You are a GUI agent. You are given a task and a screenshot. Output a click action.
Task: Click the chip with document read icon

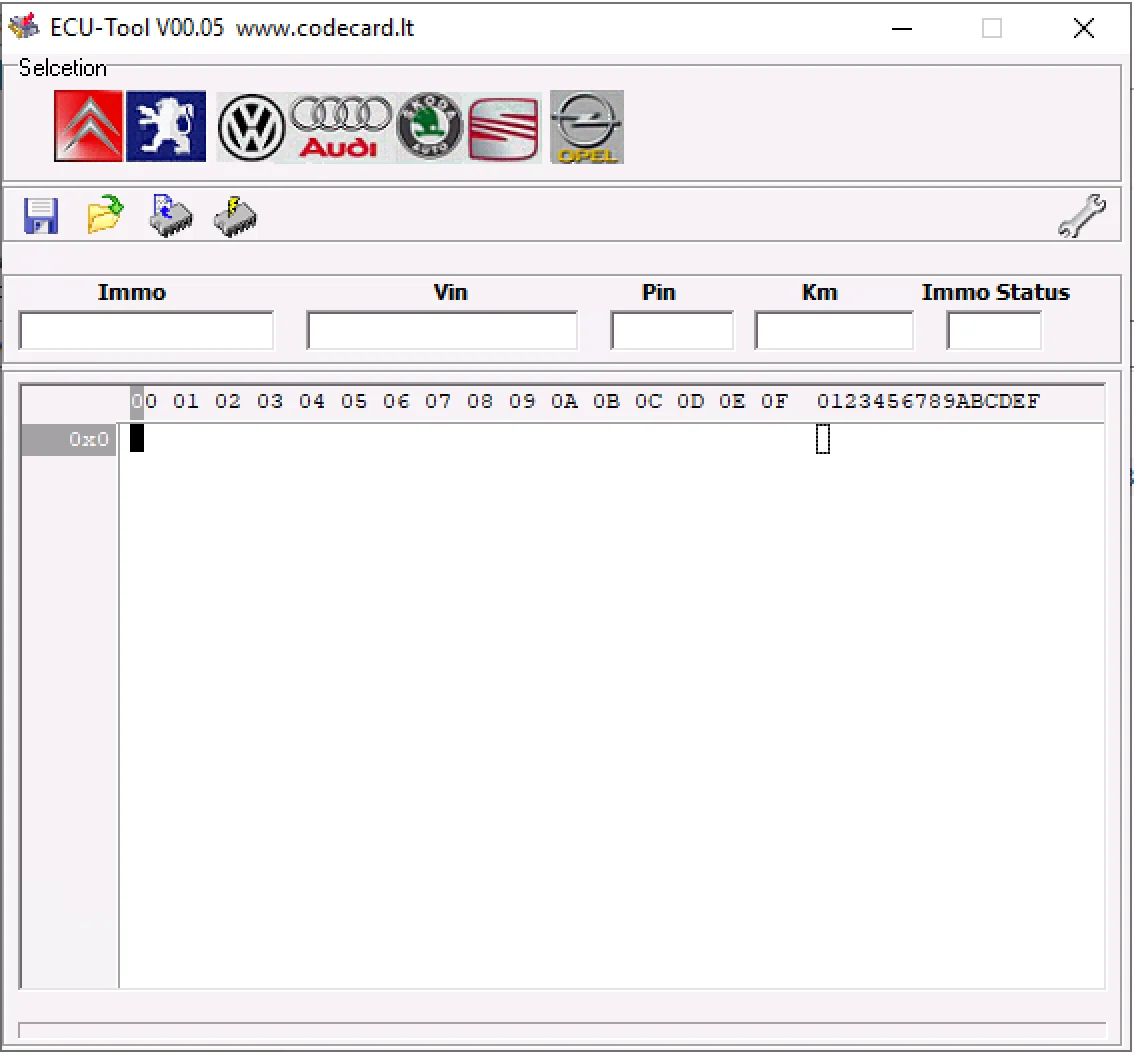click(170, 215)
